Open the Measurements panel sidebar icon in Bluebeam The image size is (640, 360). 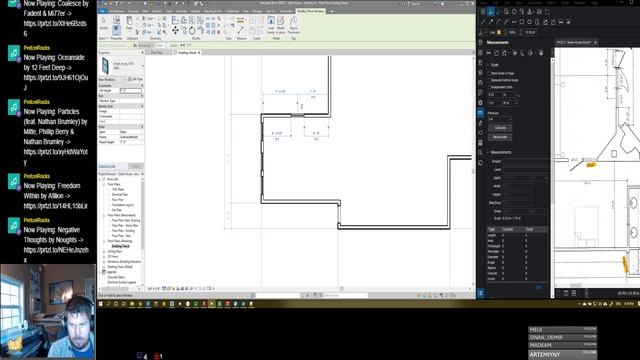[x=480, y=113]
